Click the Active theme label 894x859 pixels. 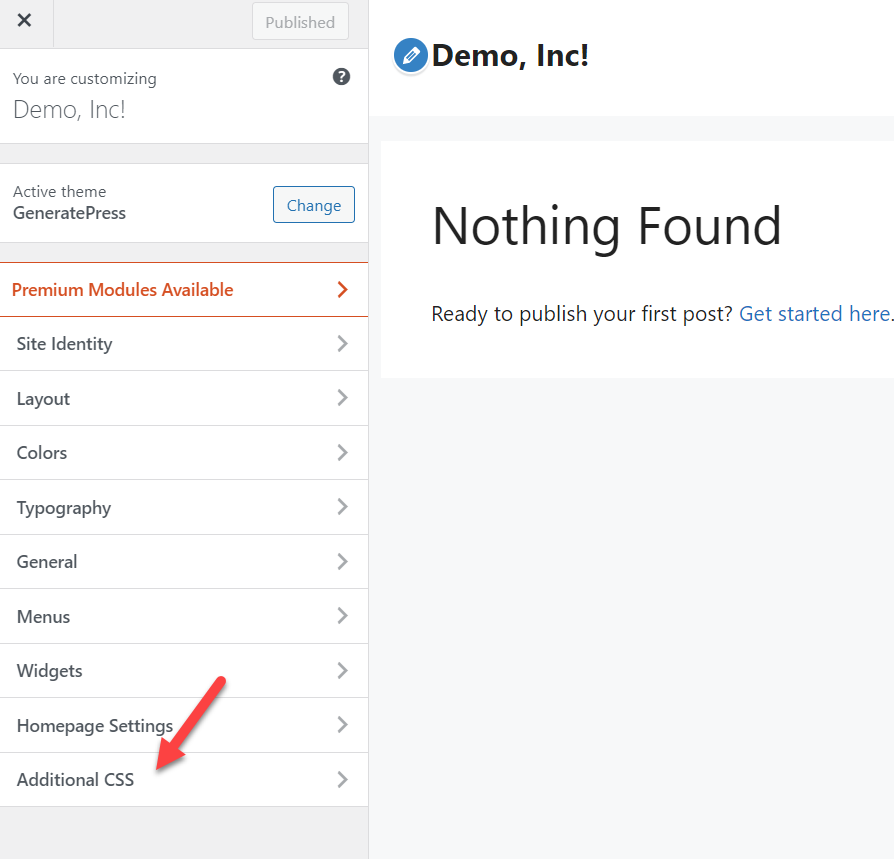(x=60, y=192)
